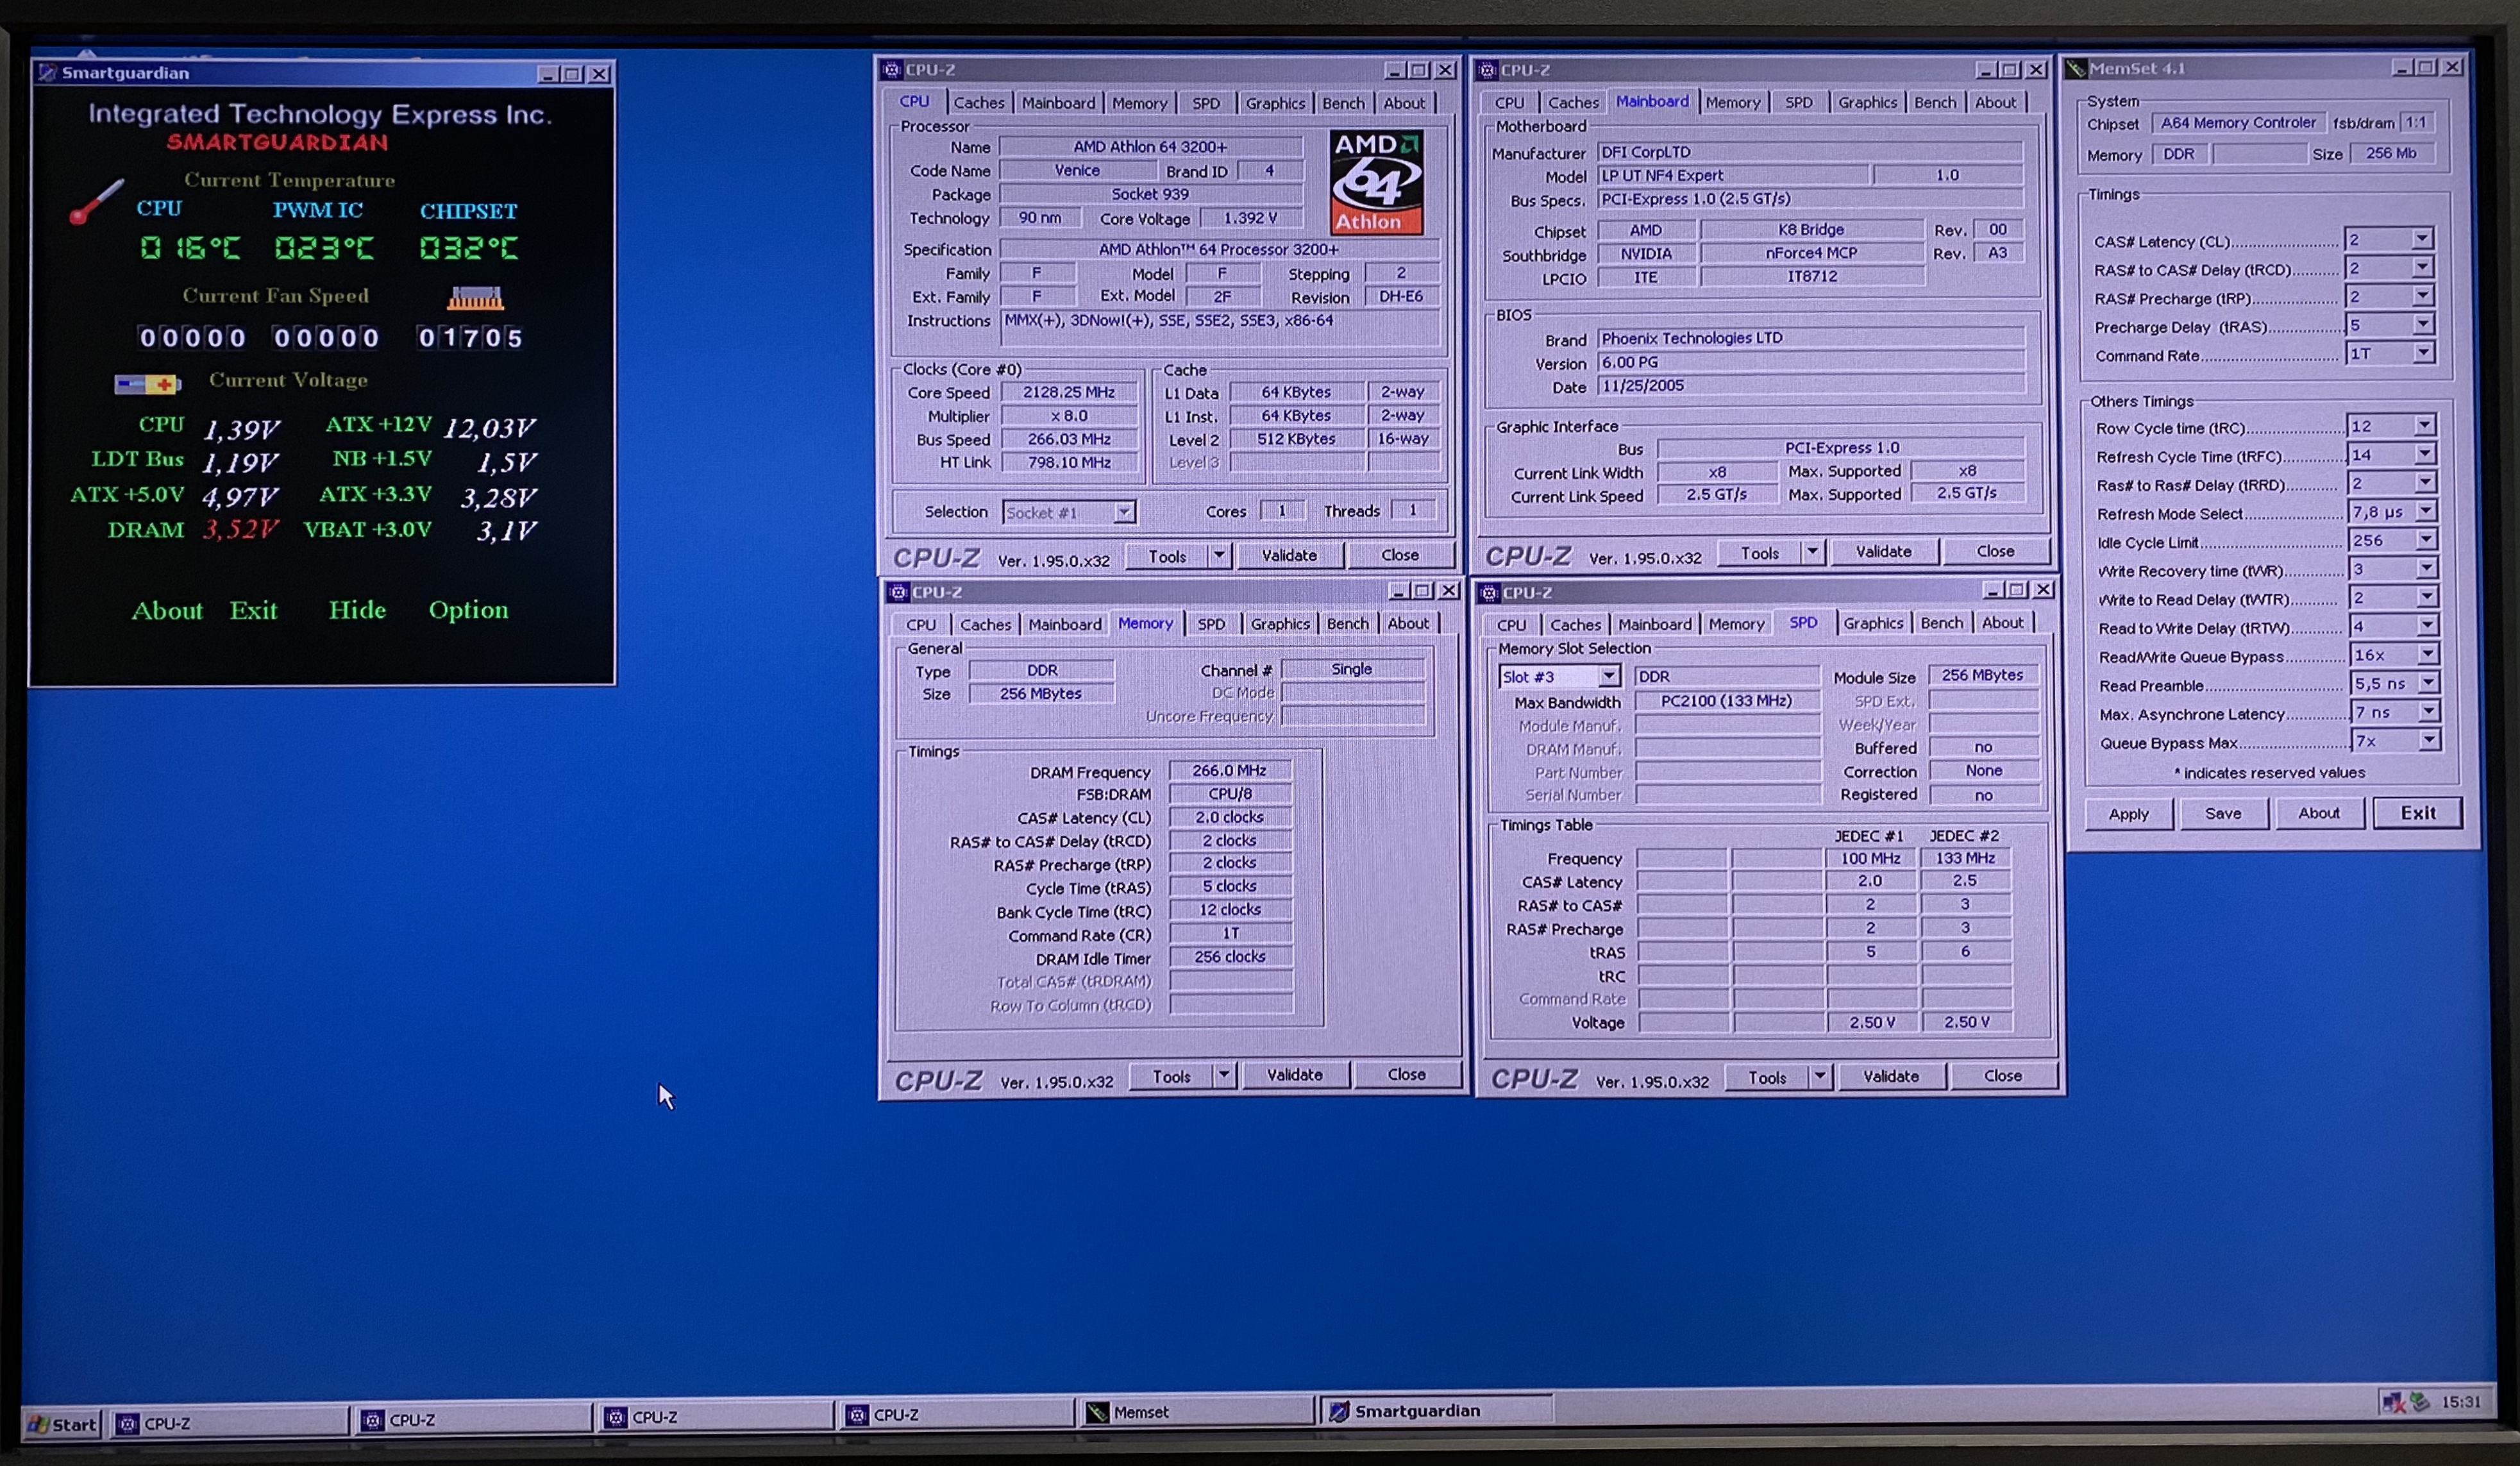The image size is (2520, 1466).
Task: Open Refresh Mode Select dropdown
Action: coord(2426,511)
